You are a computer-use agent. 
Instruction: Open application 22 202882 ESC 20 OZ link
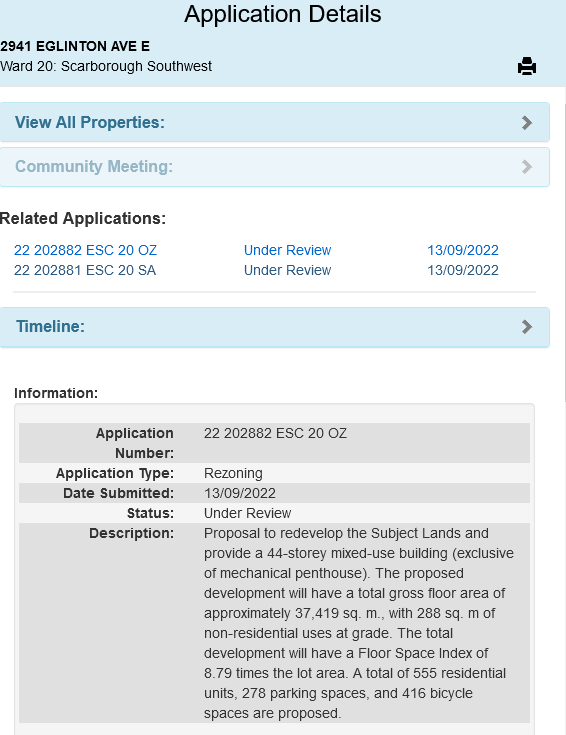(x=85, y=250)
